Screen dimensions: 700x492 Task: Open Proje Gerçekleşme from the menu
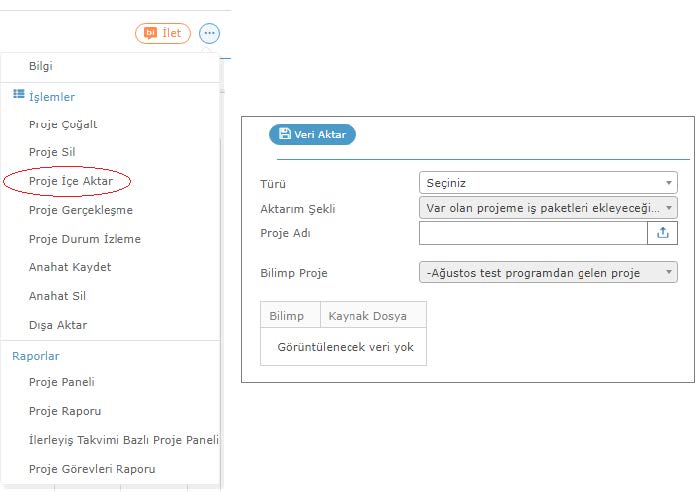81,210
